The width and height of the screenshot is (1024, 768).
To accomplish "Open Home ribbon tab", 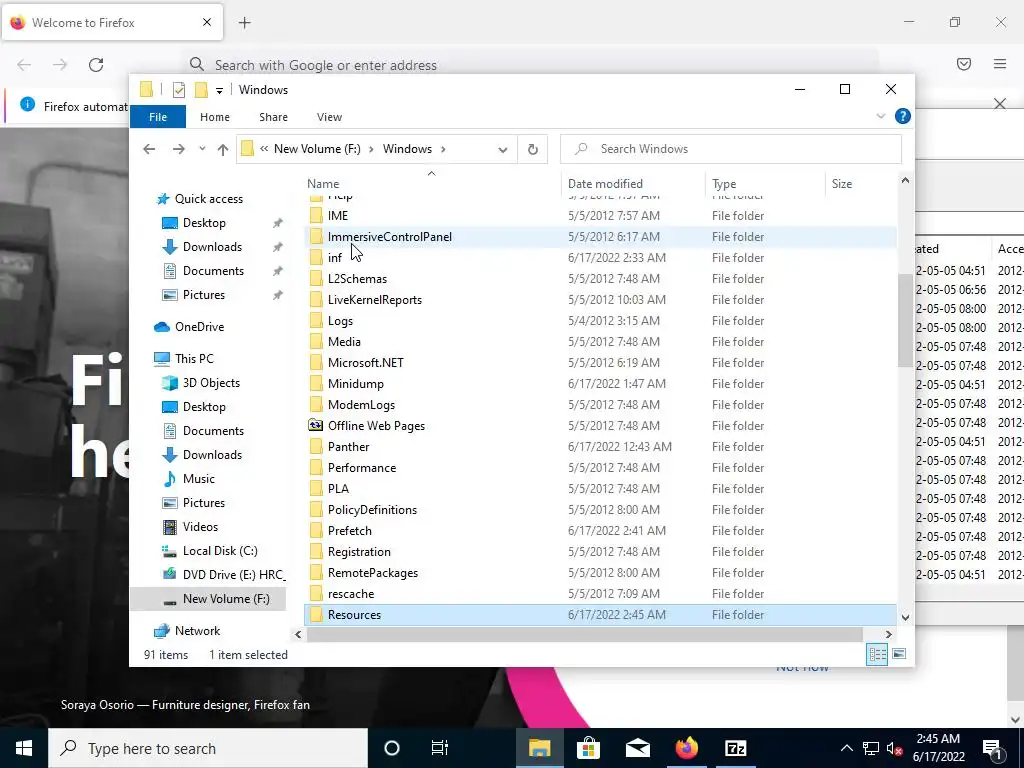I will (215, 117).
